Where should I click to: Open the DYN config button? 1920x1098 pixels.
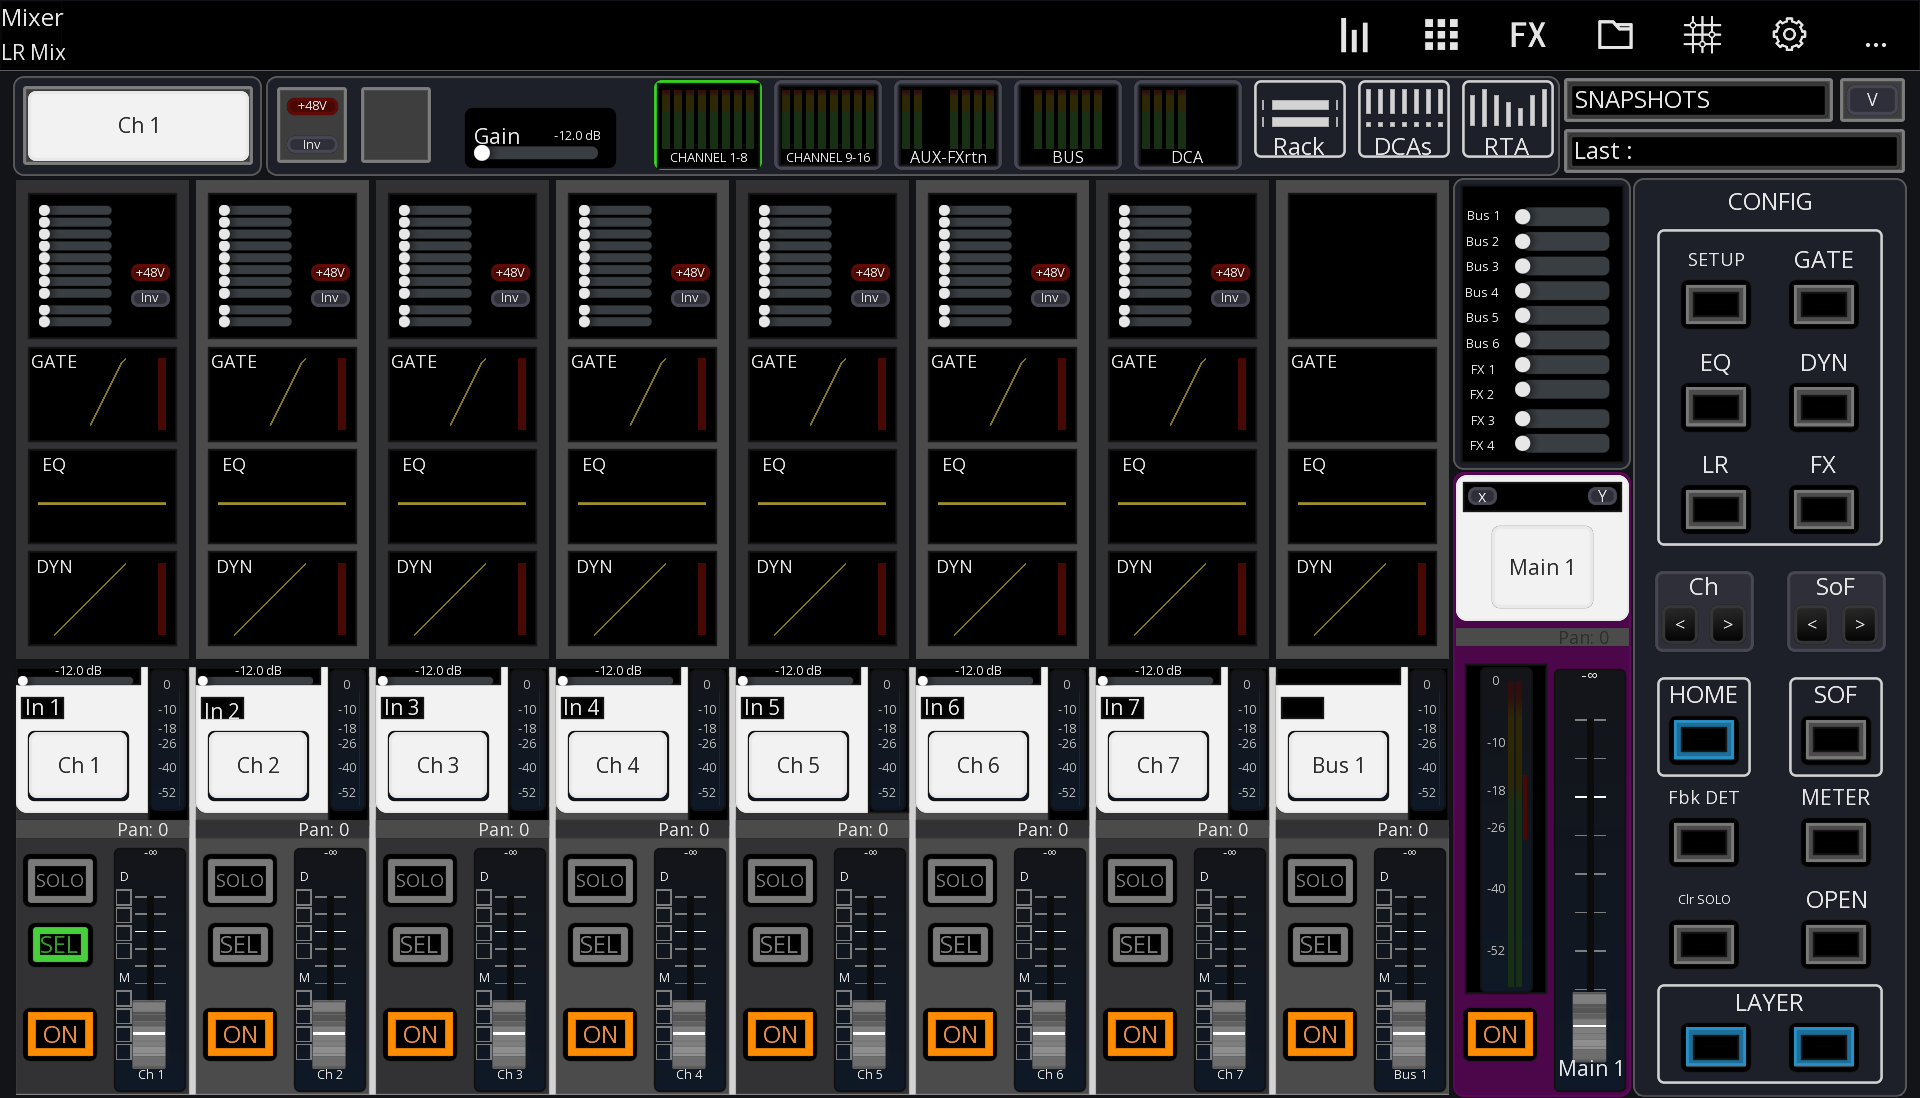pos(1823,408)
